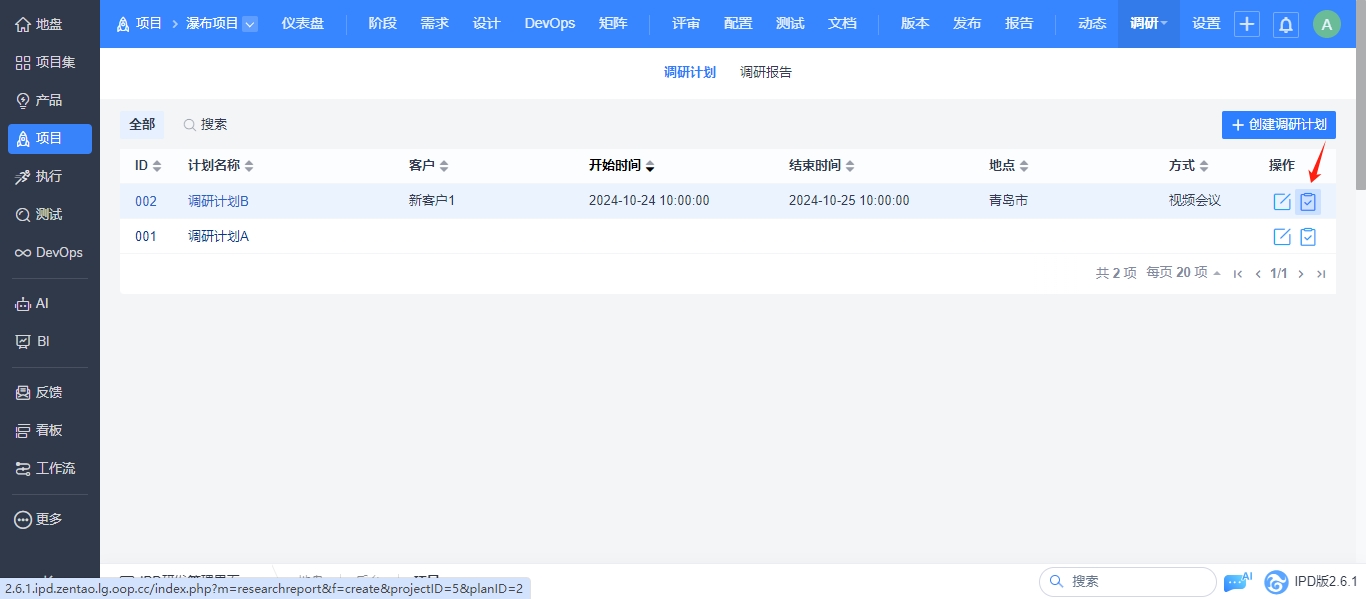Open 调研计划A link
This screenshot has width=1366, height=599.
click(x=218, y=236)
